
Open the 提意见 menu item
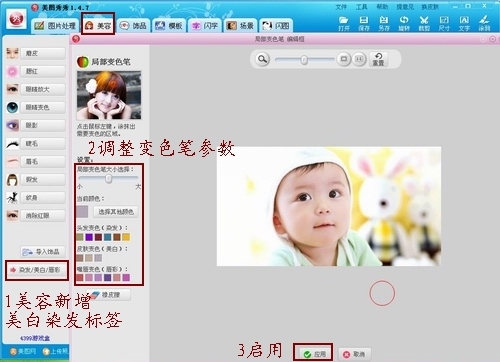(x=405, y=7)
